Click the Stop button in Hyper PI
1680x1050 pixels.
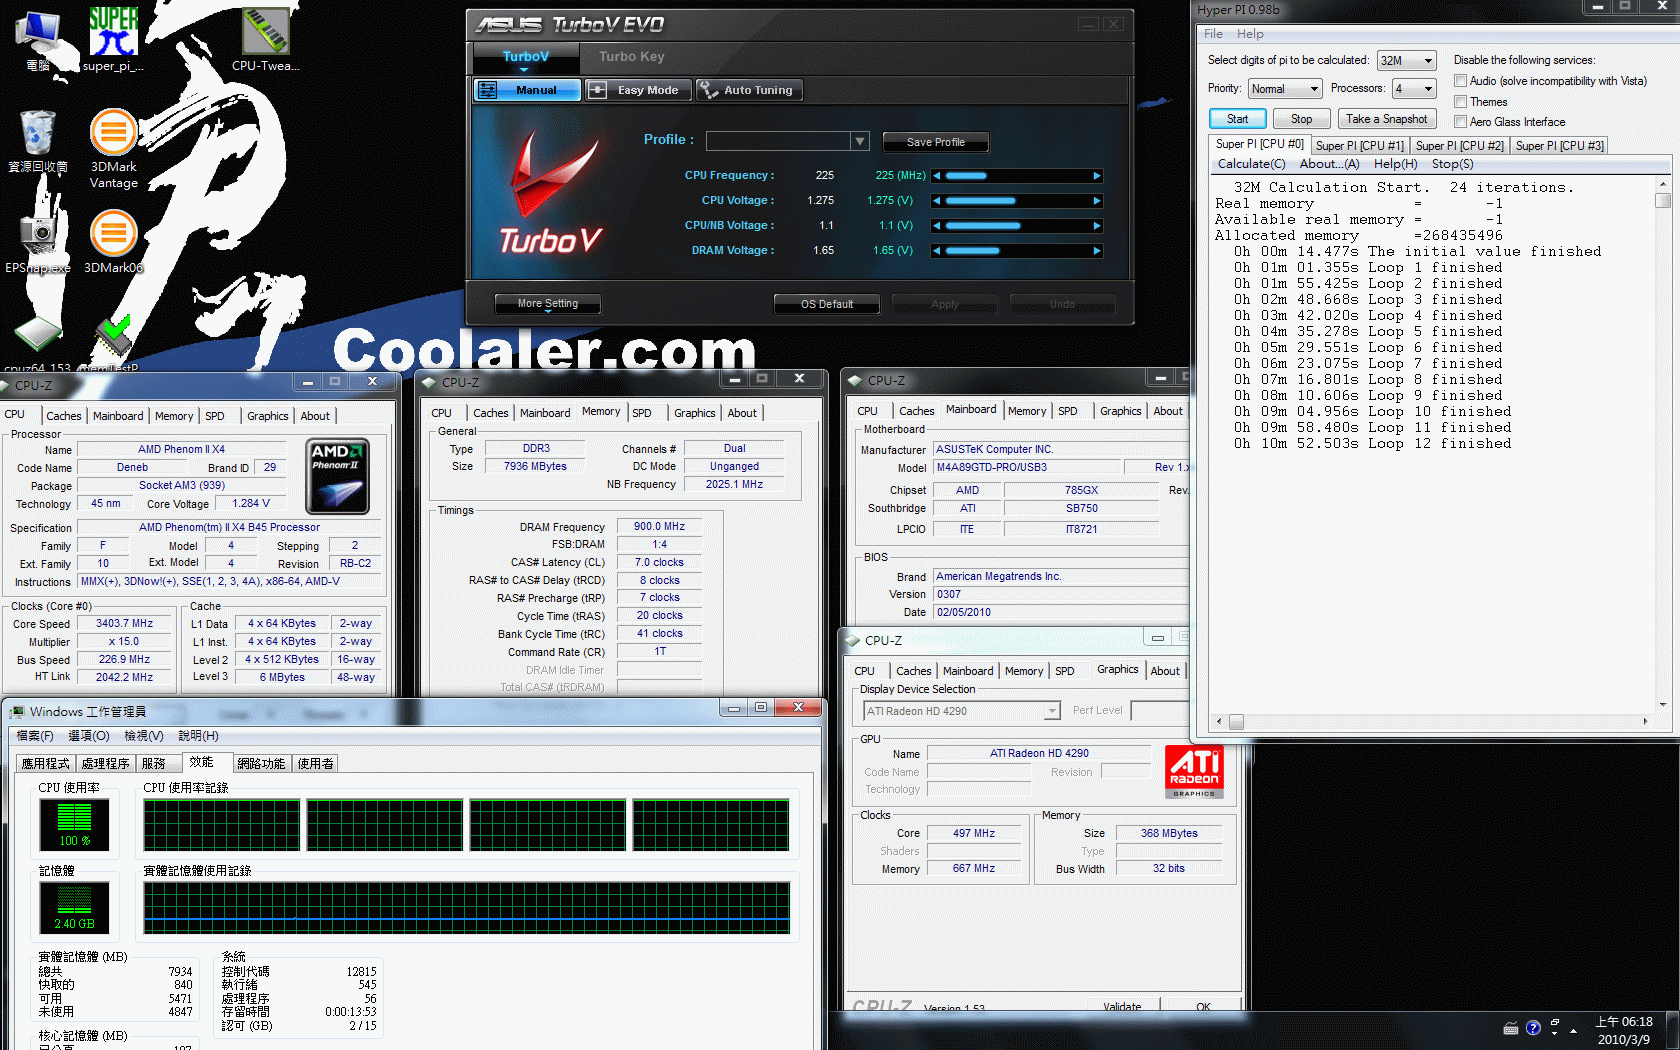coord(1301,119)
